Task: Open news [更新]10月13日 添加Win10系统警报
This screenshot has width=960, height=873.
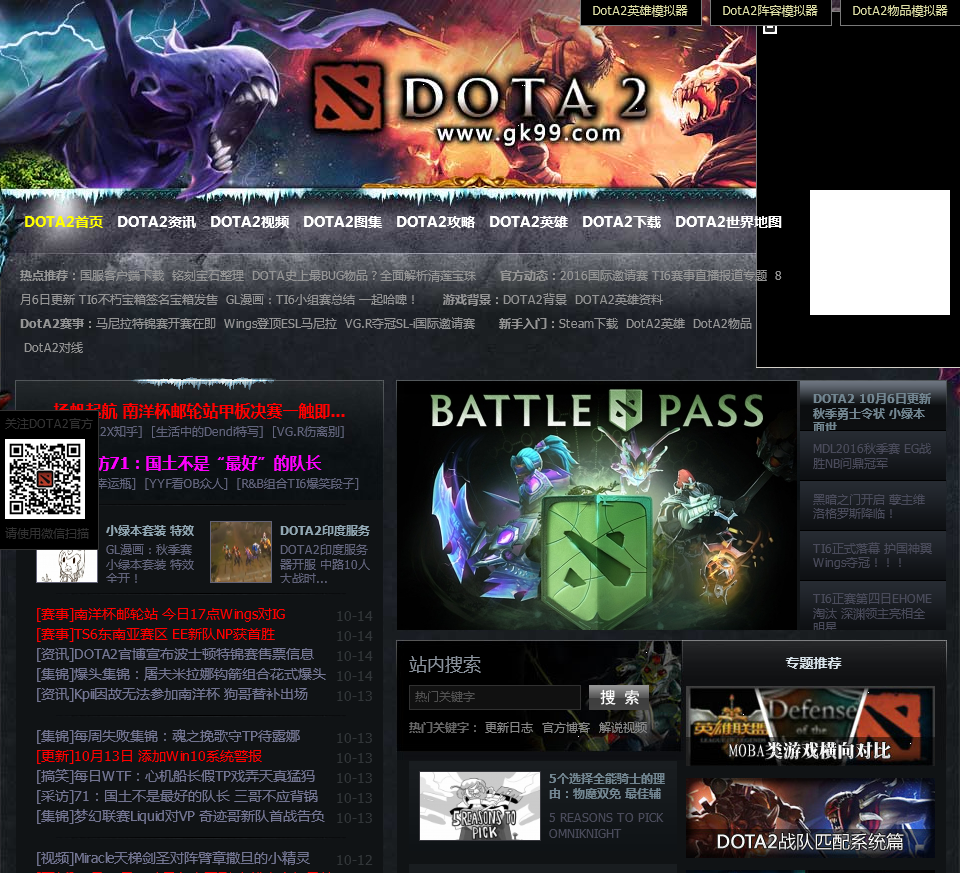Action: (x=149, y=756)
